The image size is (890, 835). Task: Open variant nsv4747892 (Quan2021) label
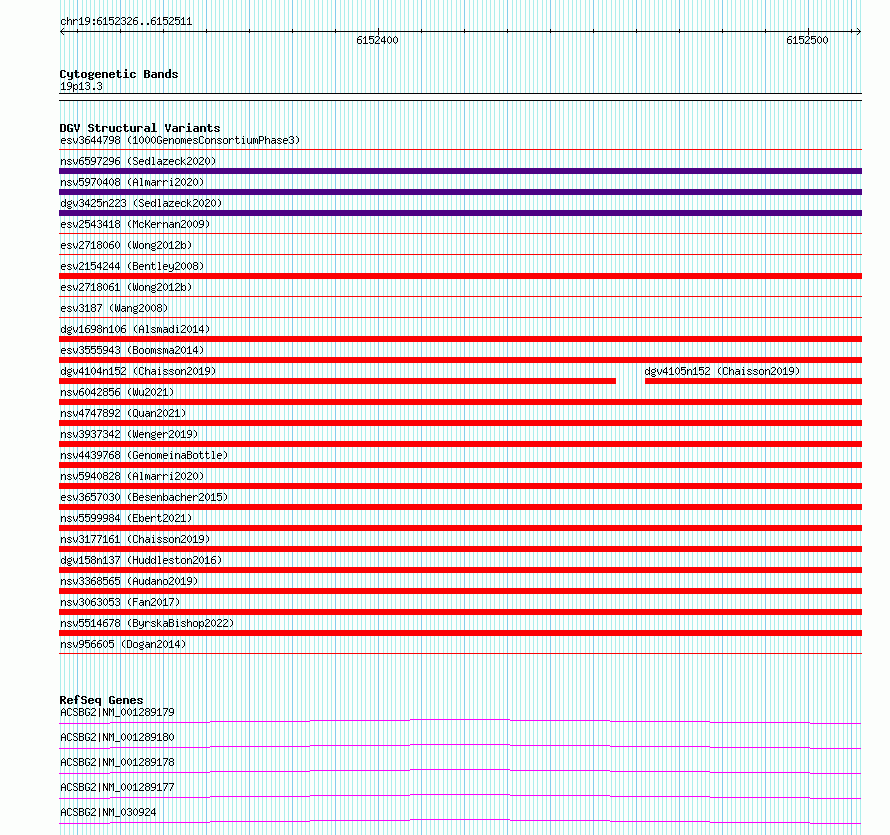(123, 413)
